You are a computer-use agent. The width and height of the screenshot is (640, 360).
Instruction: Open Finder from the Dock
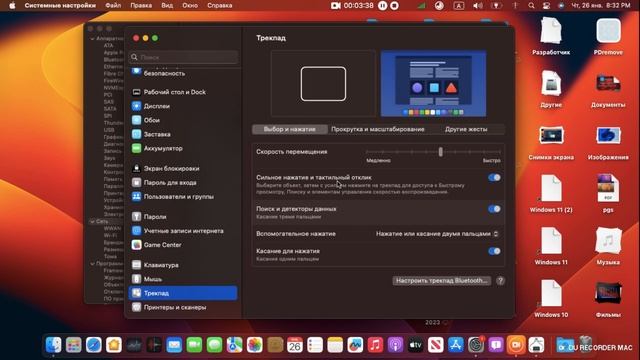tap(53, 345)
